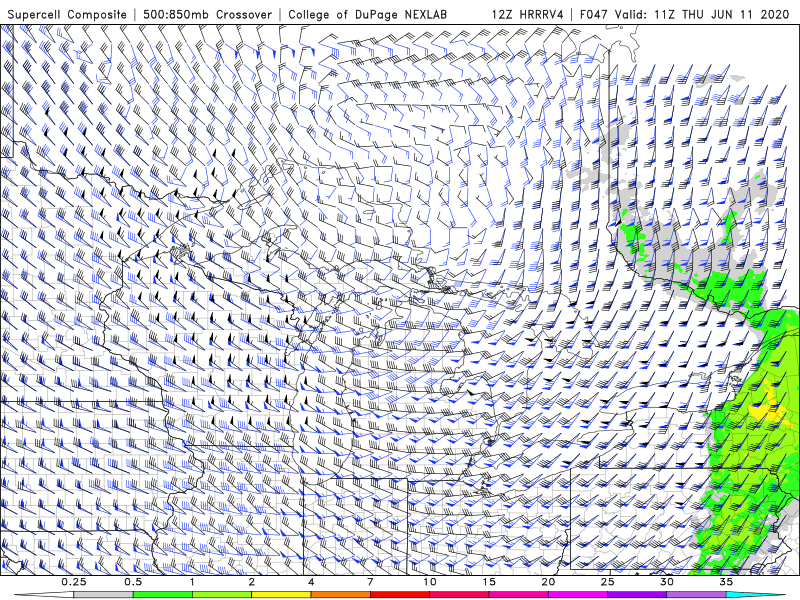Click the 'F047 Valid: 11Z THU JUN 11 2020' text
Image resolution: width=800 pixels, height=600 pixels.
coord(685,14)
